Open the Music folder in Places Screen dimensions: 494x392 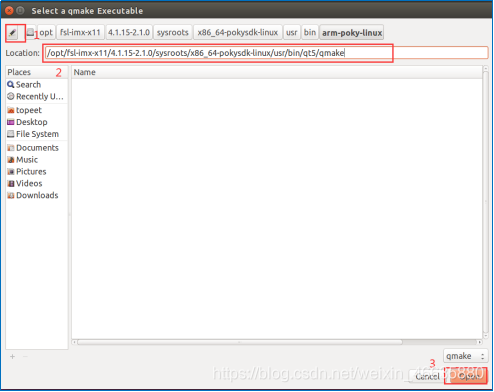[37, 160]
